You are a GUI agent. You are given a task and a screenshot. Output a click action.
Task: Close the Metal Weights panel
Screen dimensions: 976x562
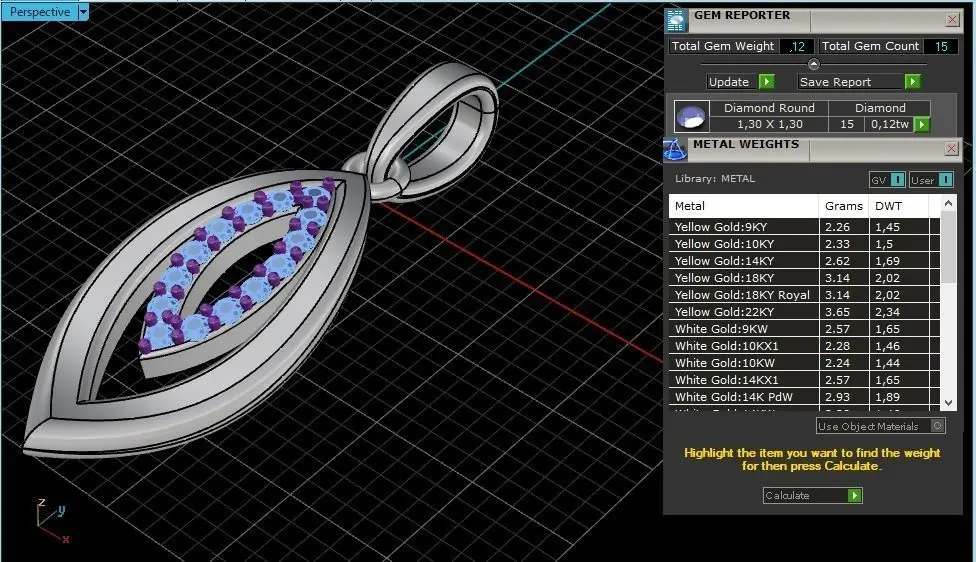[x=951, y=148]
